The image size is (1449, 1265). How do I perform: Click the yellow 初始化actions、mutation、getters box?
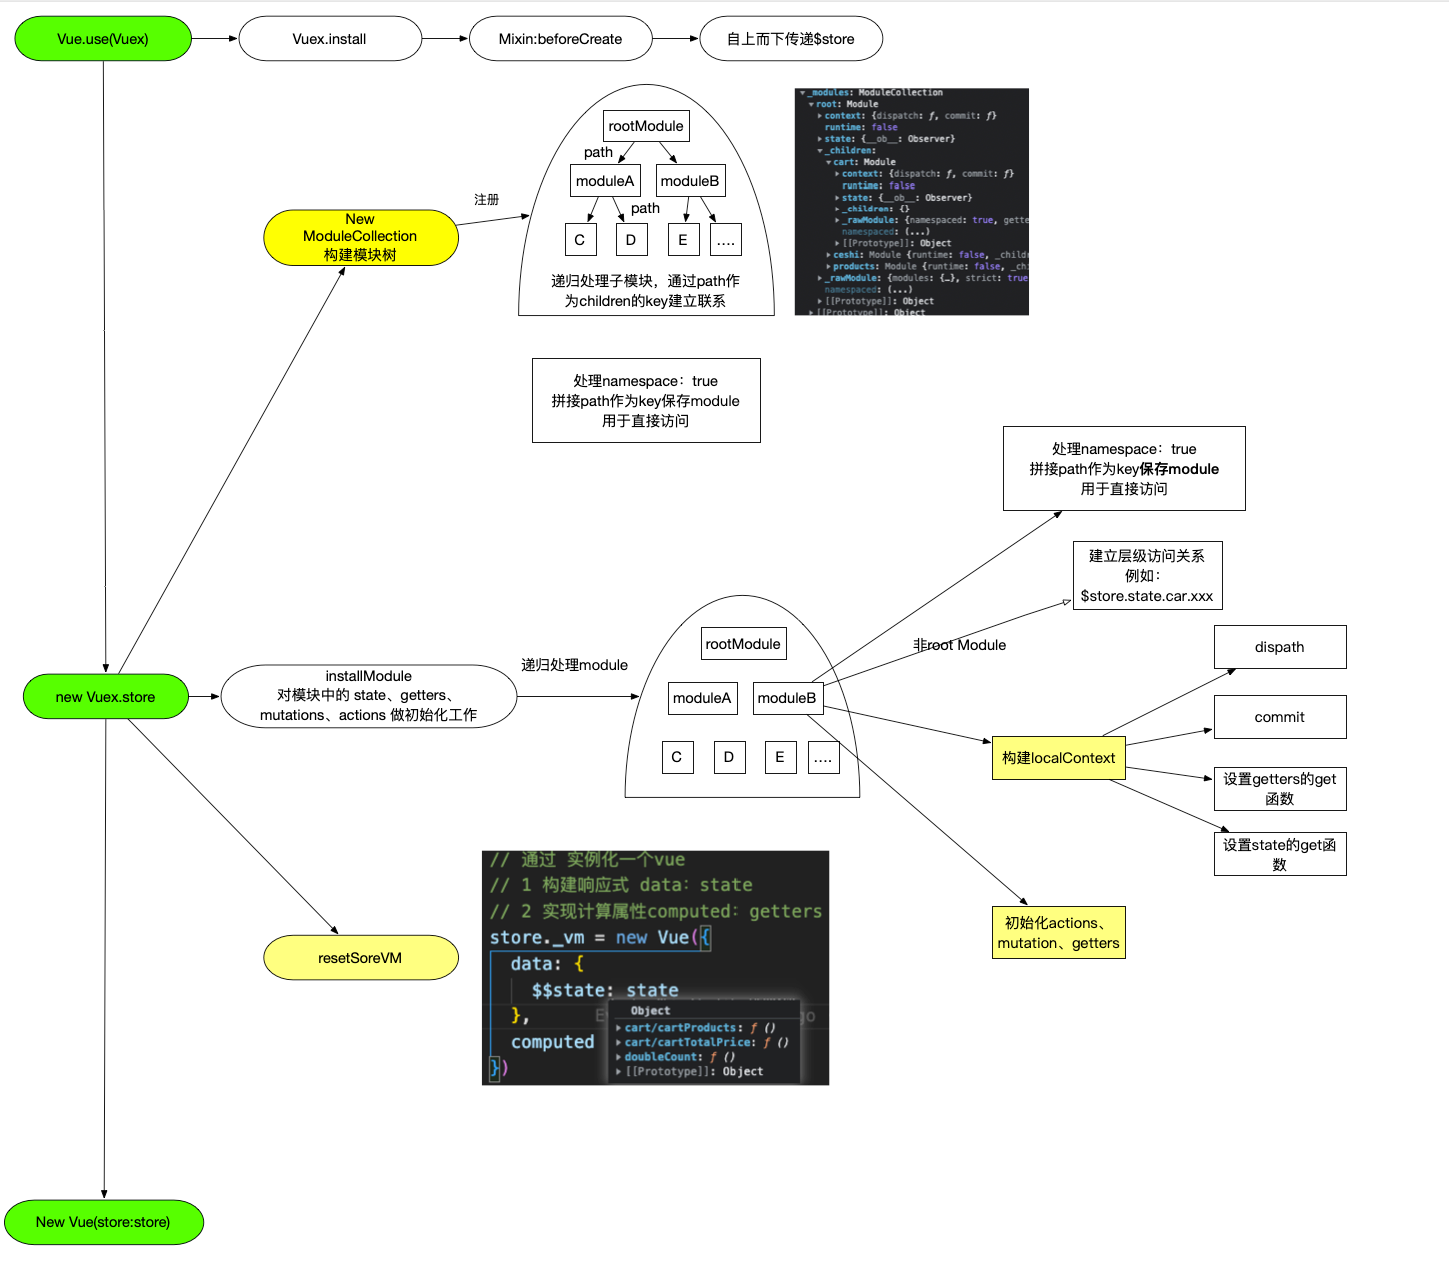(1058, 933)
